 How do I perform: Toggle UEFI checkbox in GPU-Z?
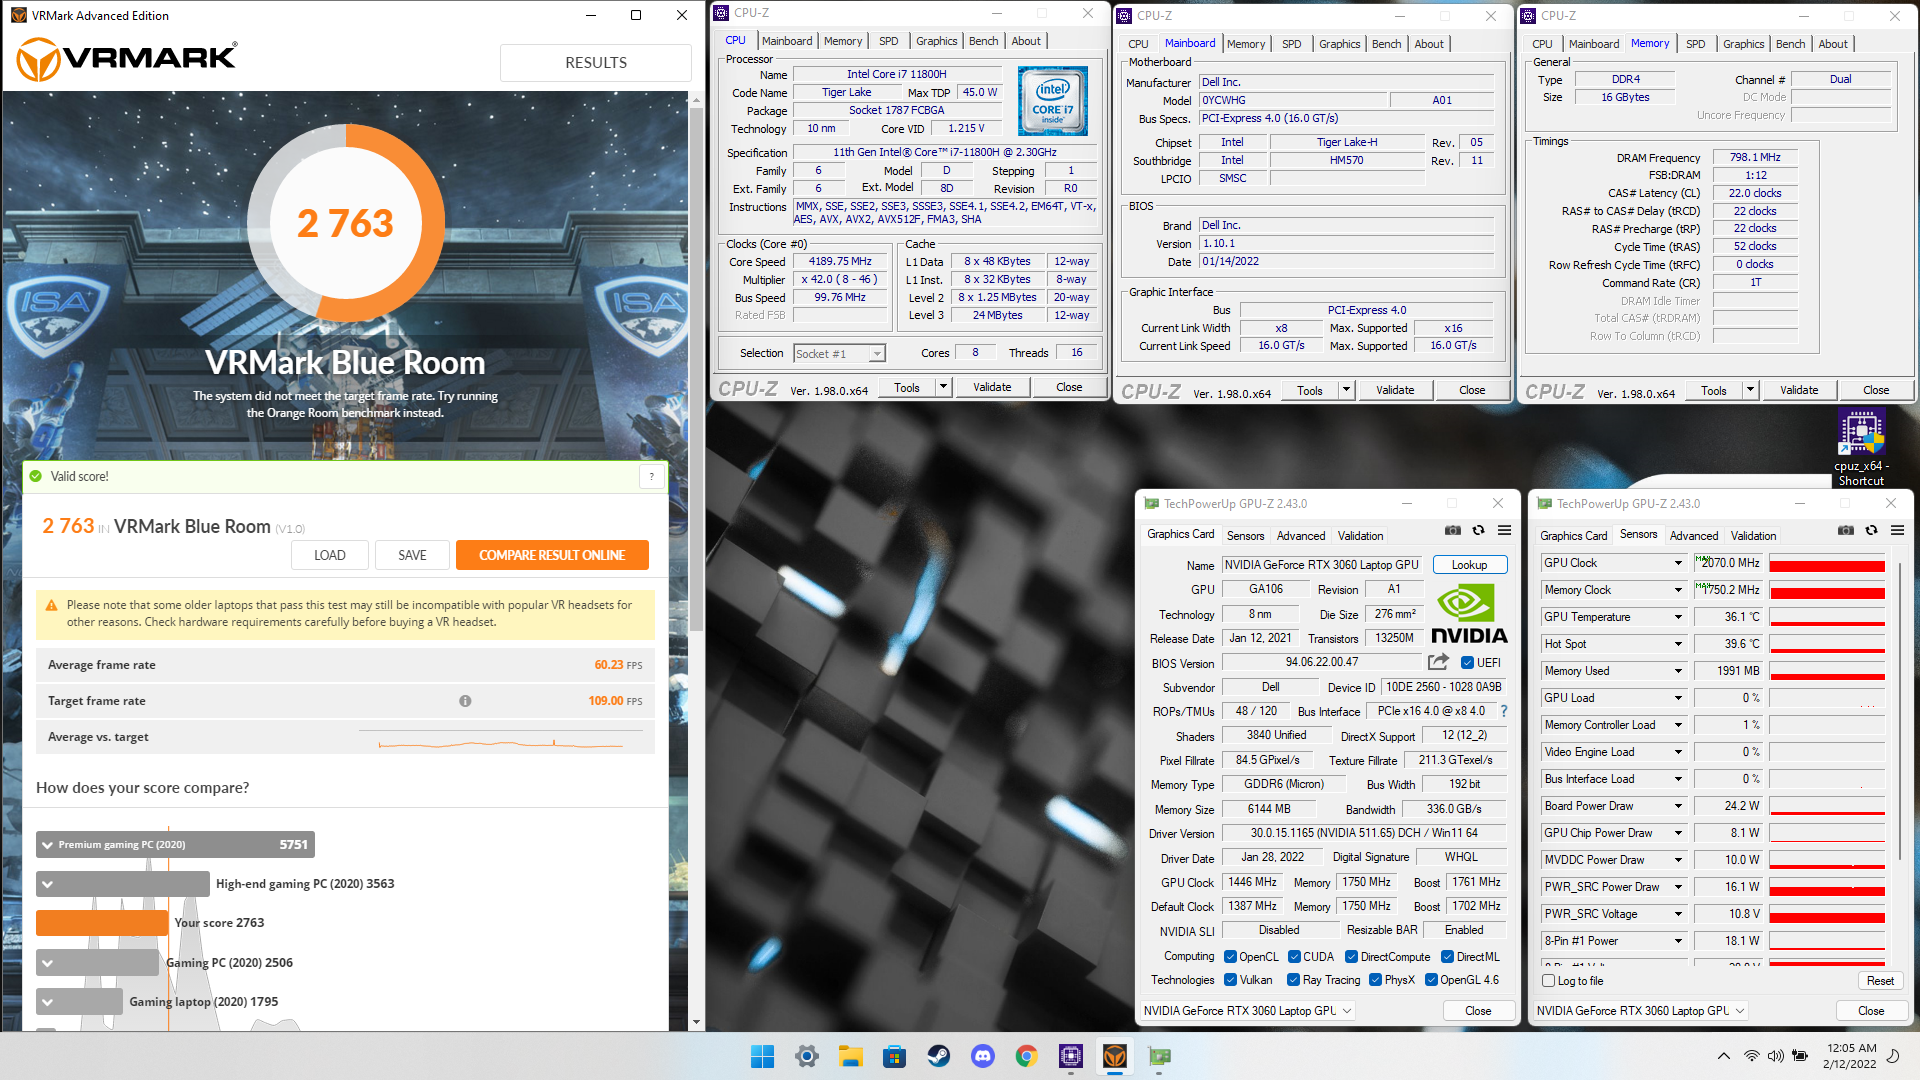click(1467, 663)
